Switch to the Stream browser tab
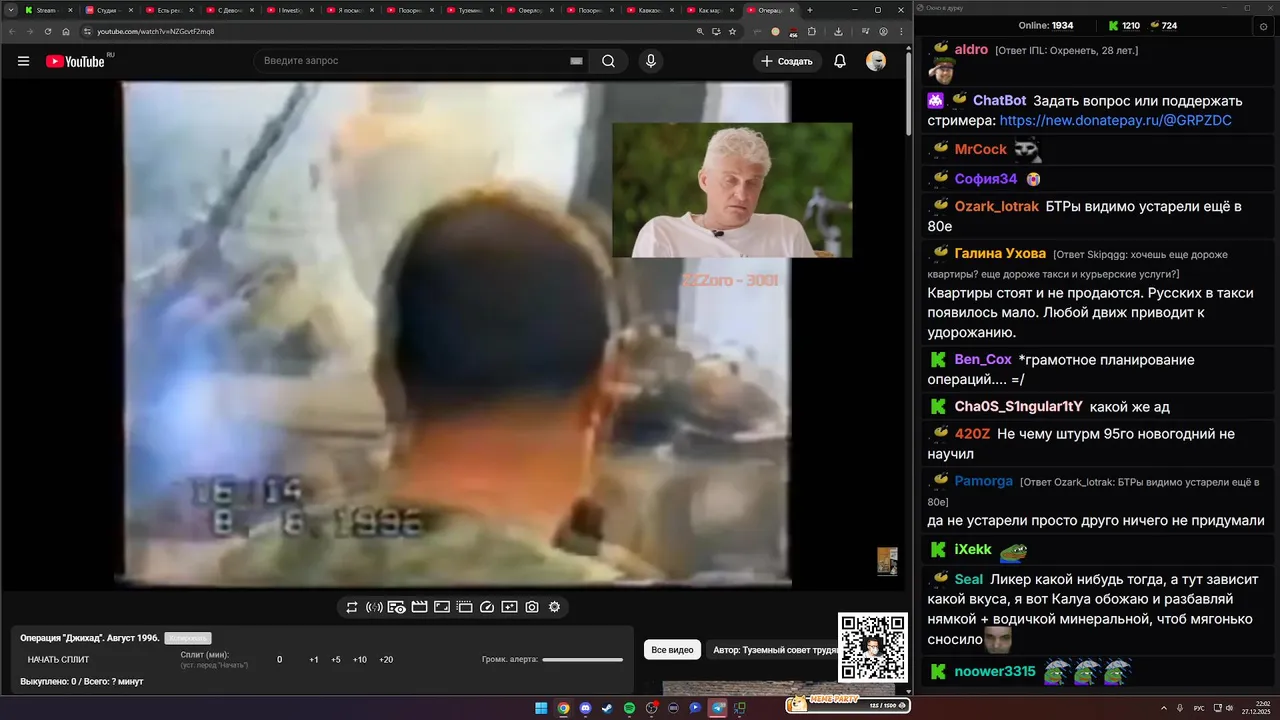The image size is (1280, 720). (49, 10)
